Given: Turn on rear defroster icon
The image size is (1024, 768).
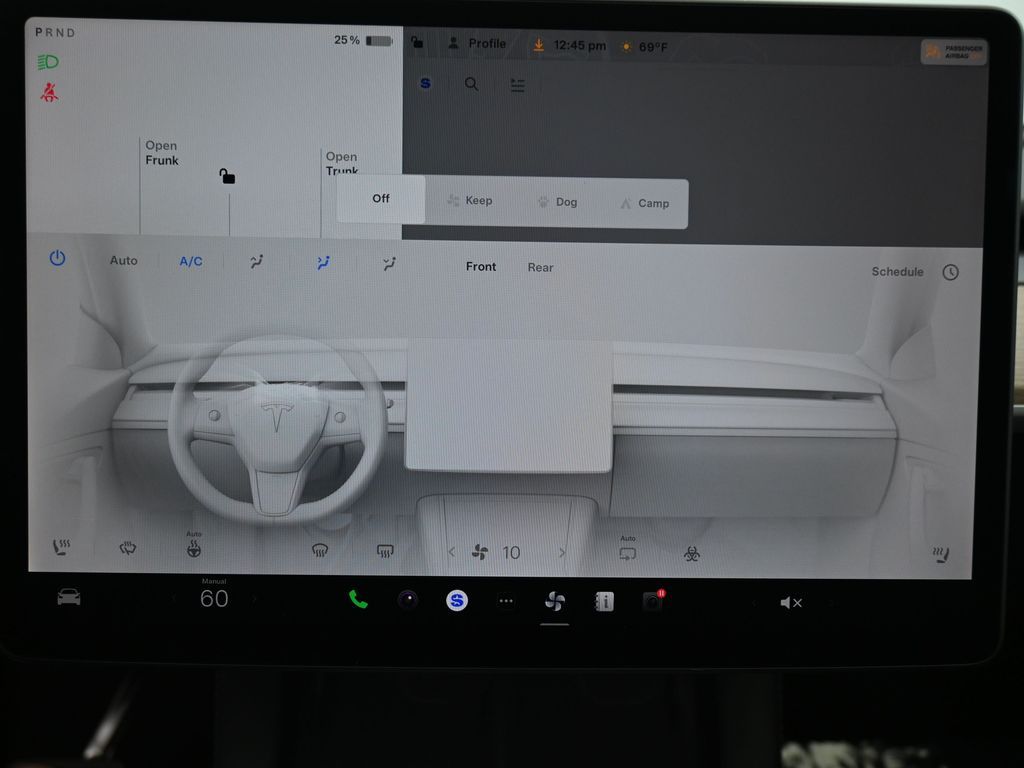Looking at the screenshot, I should tap(384, 551).
